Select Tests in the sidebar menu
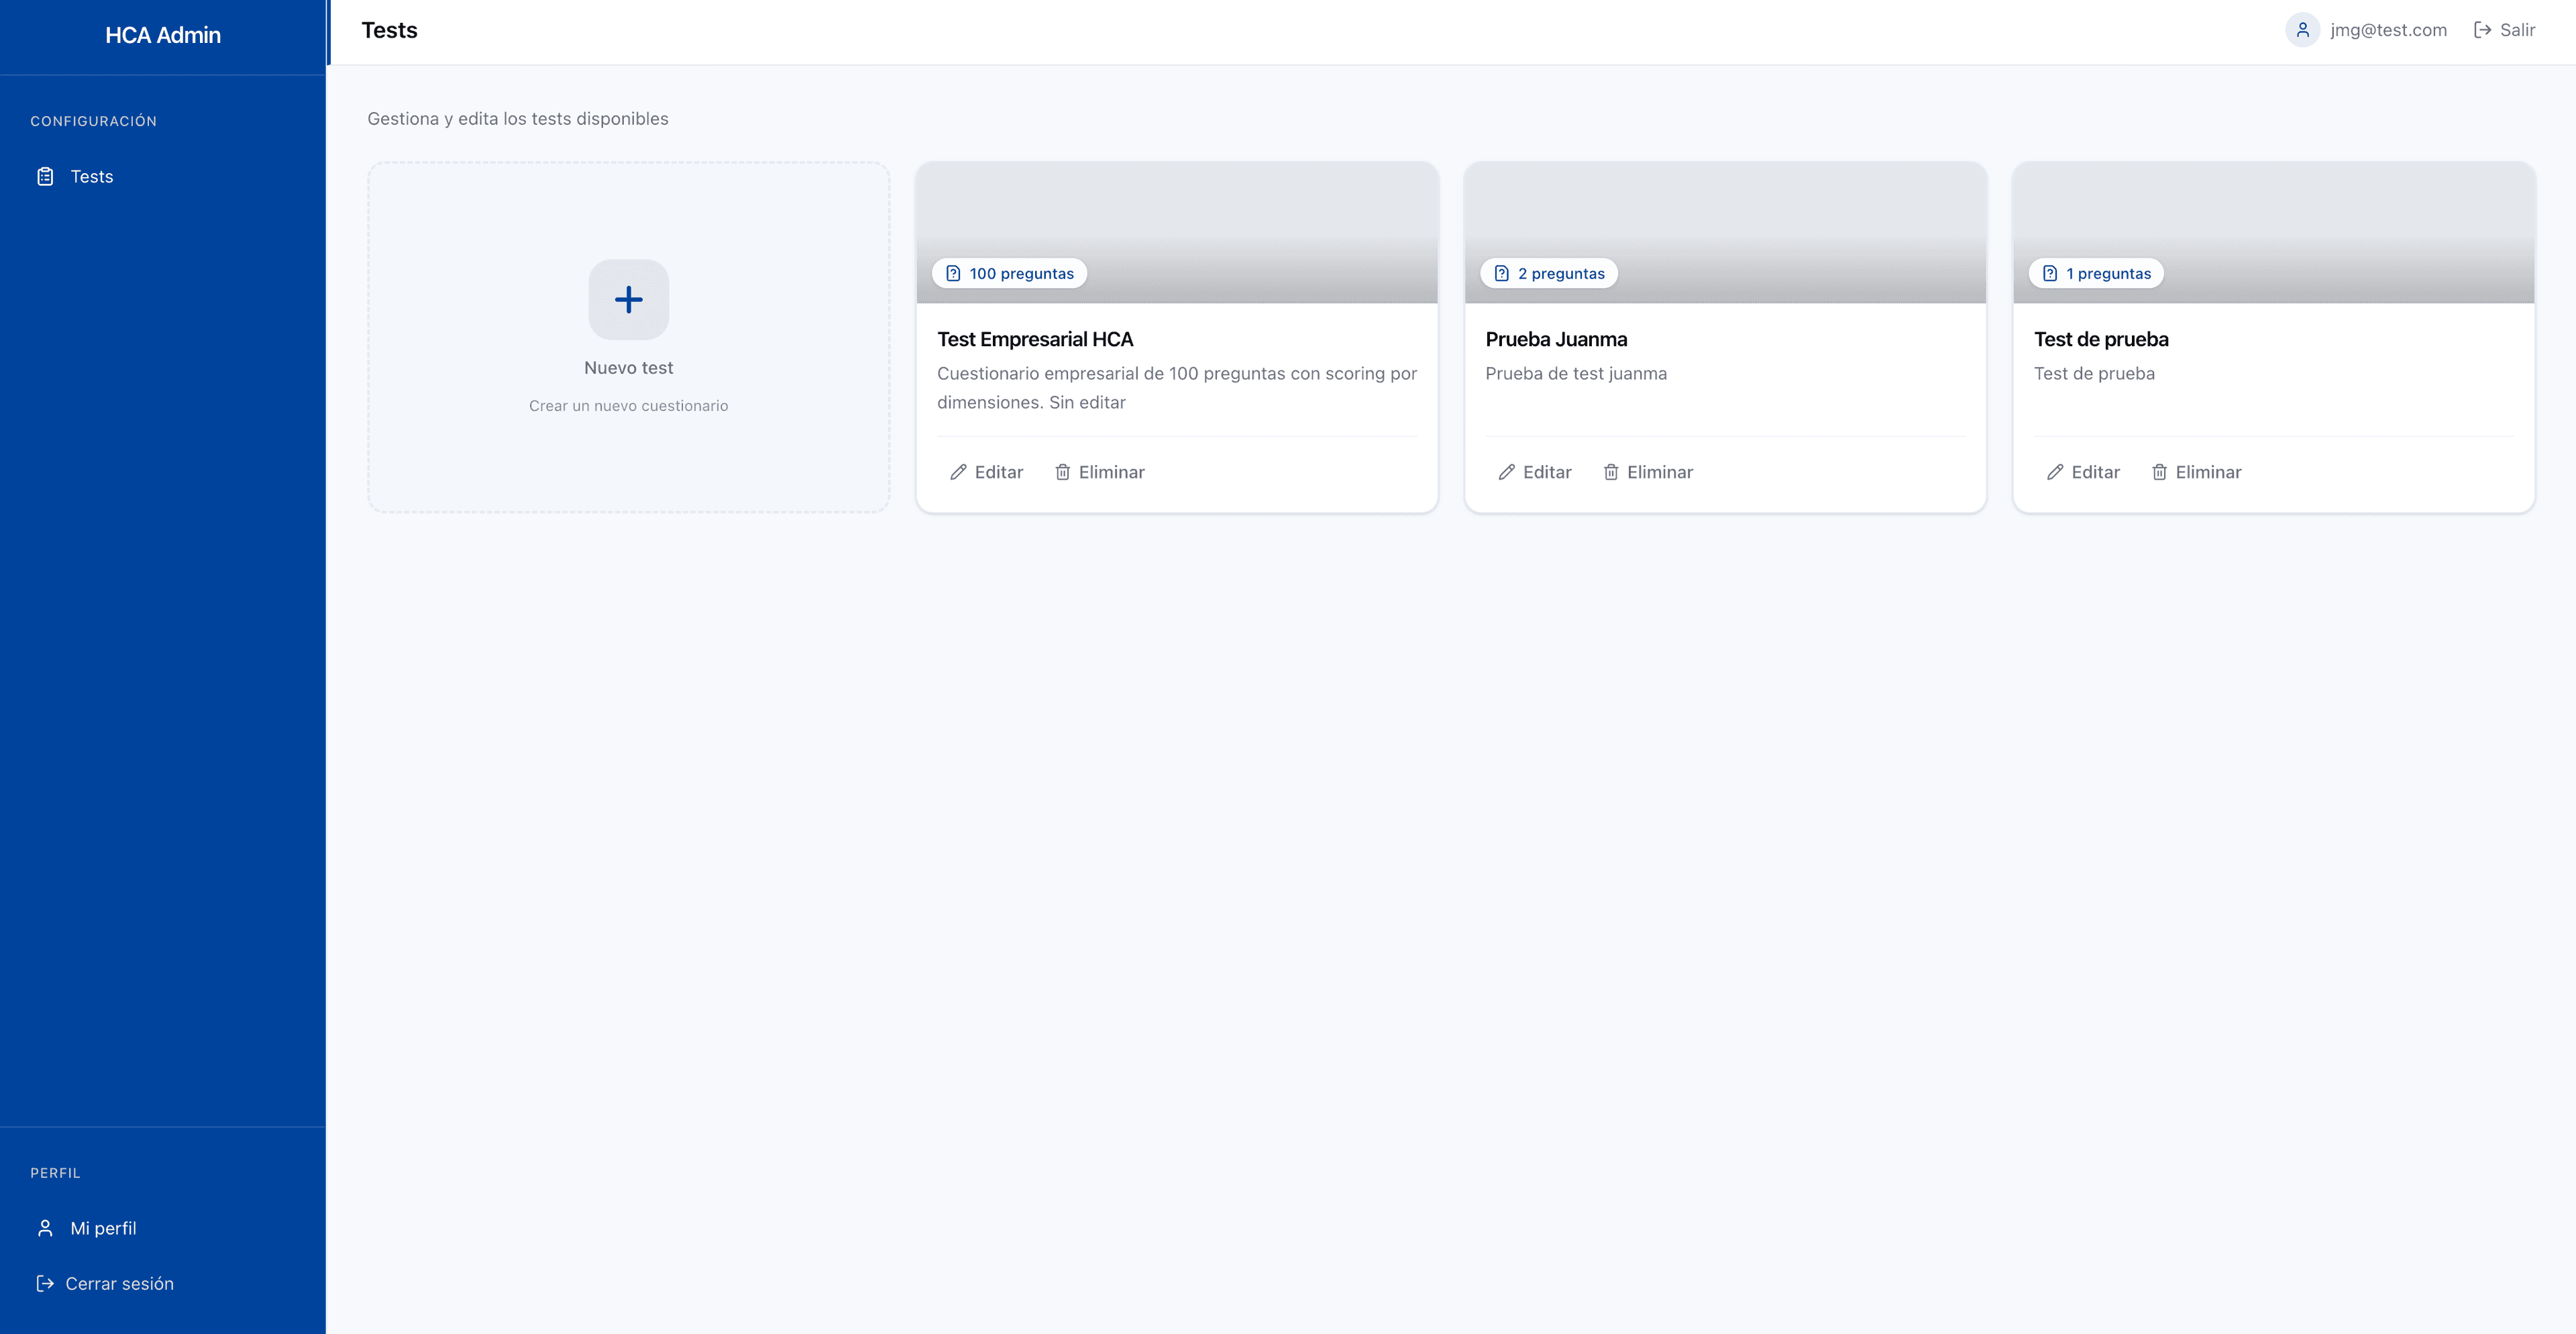 click(x=92, y=176)
